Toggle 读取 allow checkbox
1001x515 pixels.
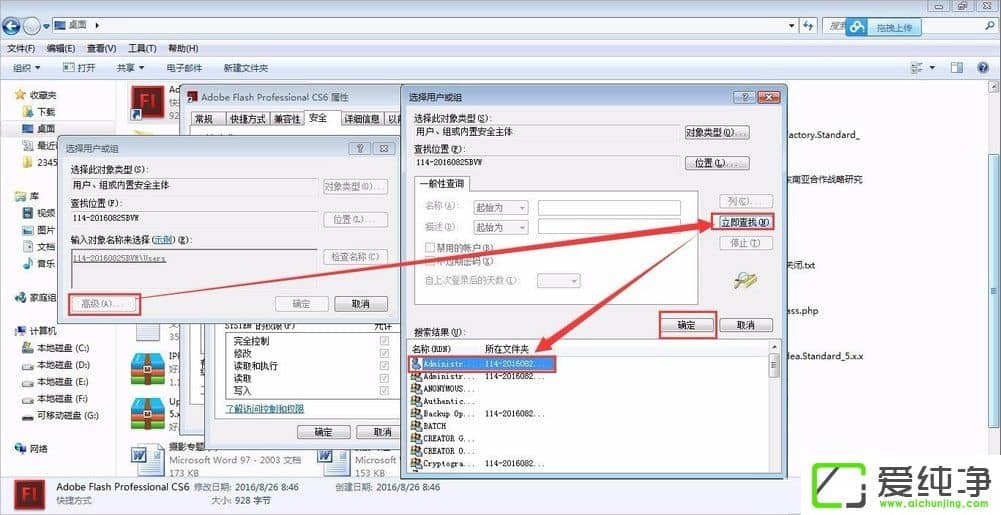click(x=384, y=378)
